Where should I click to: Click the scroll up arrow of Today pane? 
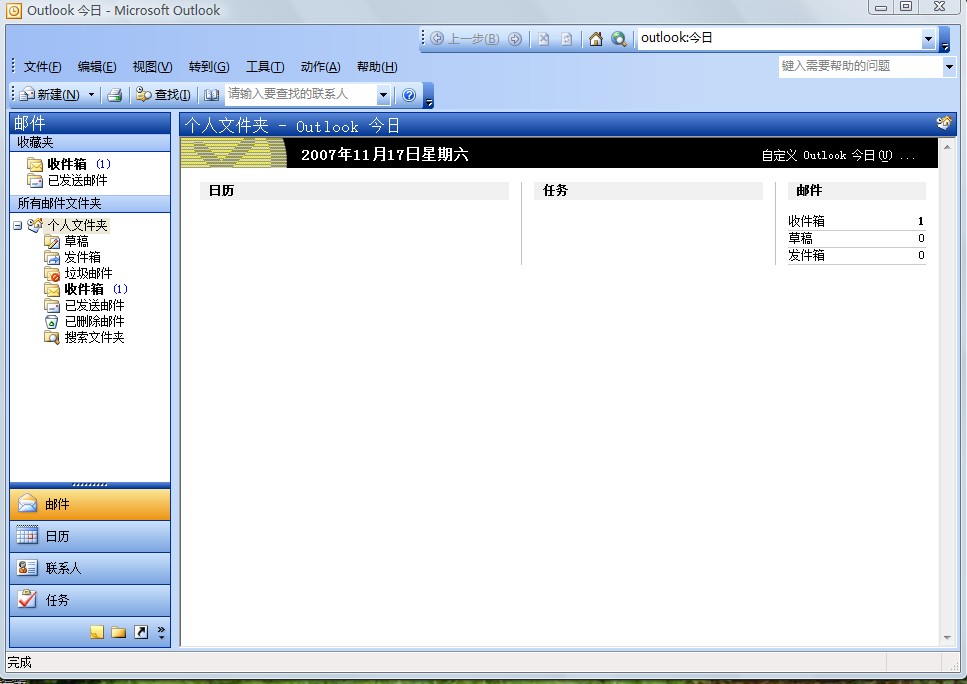tap(947, 147)
